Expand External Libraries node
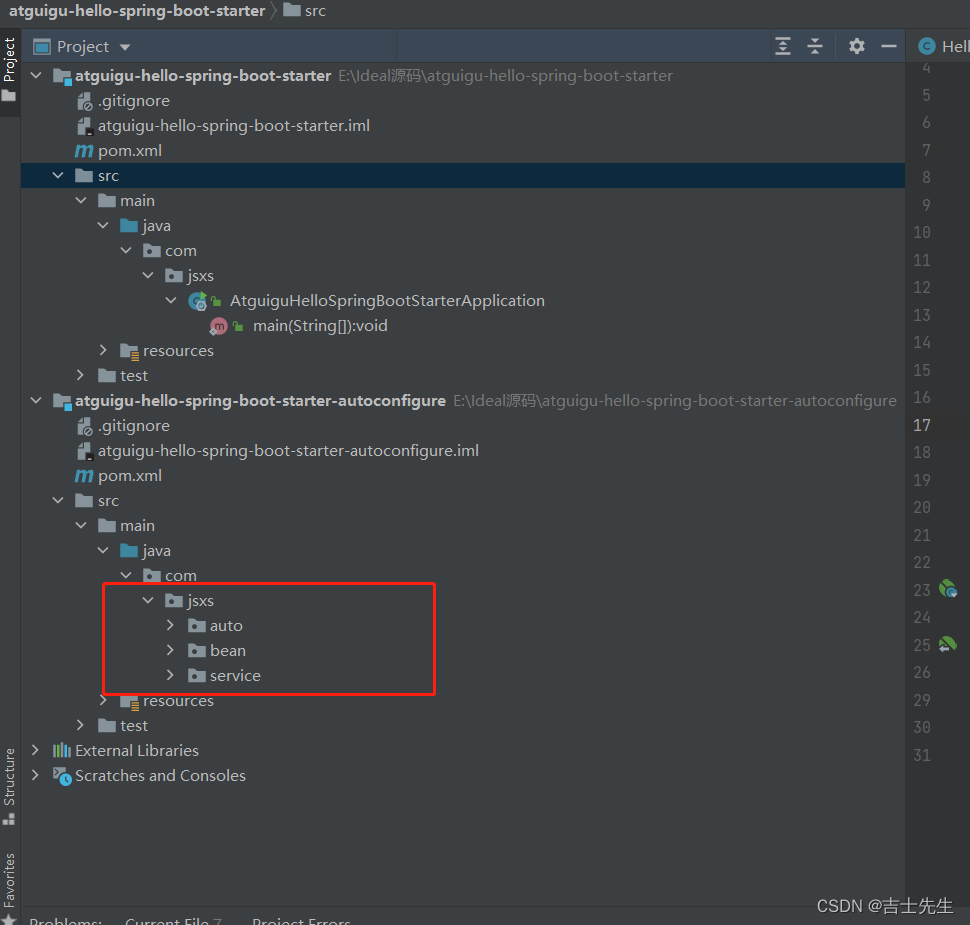 point(35,751)
